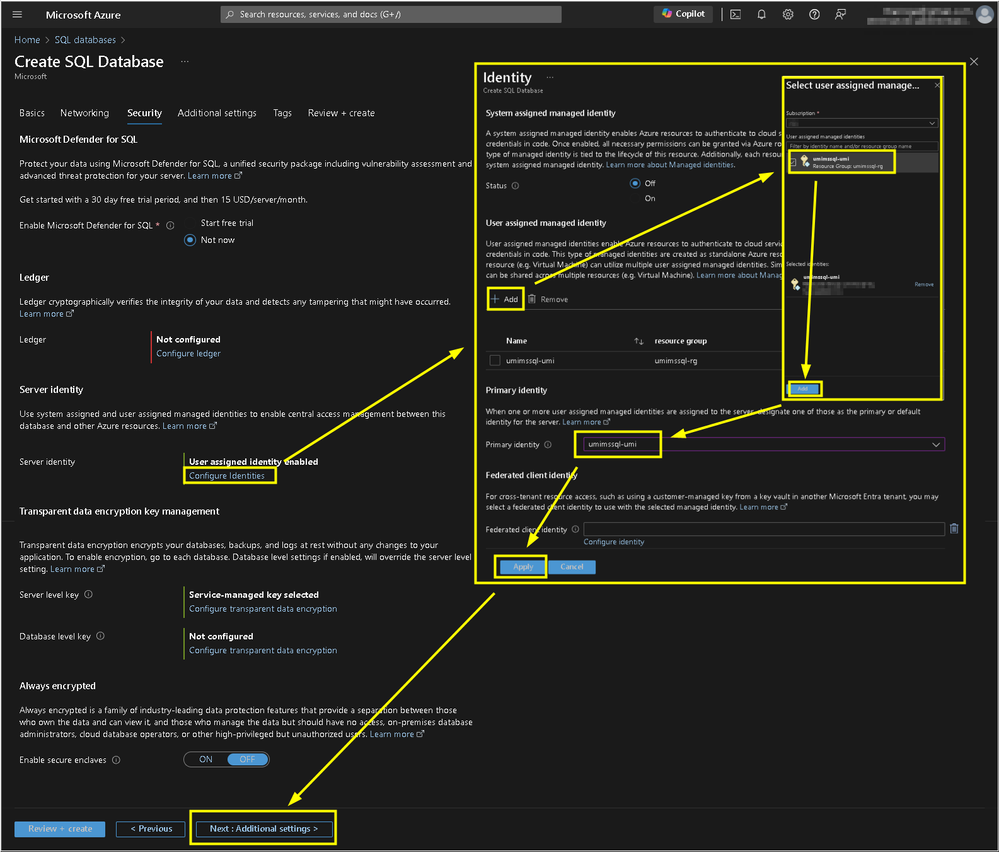999x852 pixels.
Task: Check the umimssql-umi row checkbox in the identity table
Action: tap(494, 361)
